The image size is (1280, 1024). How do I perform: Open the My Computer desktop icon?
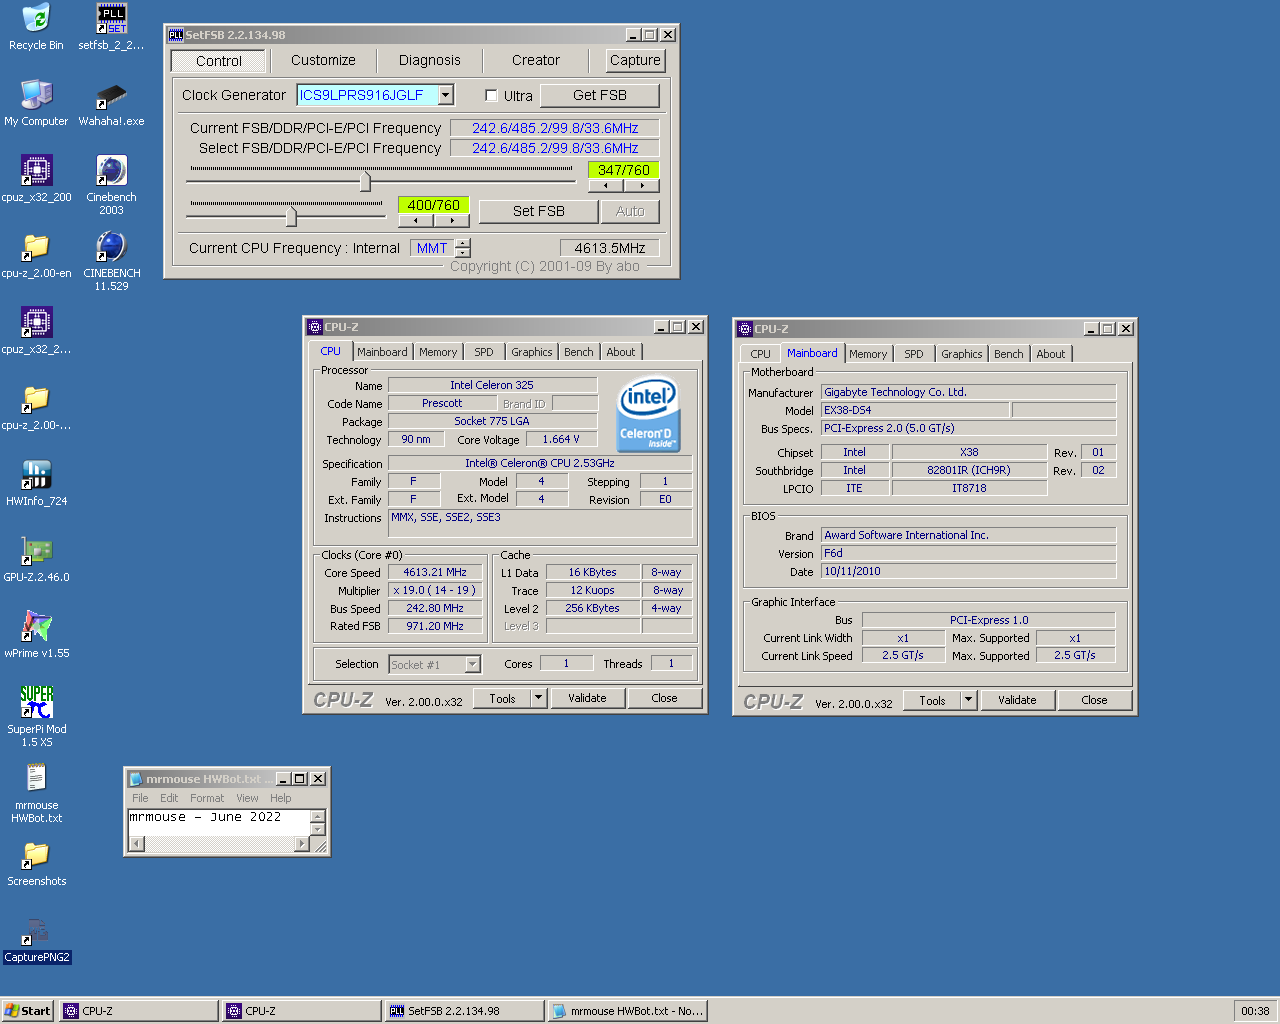36,103
